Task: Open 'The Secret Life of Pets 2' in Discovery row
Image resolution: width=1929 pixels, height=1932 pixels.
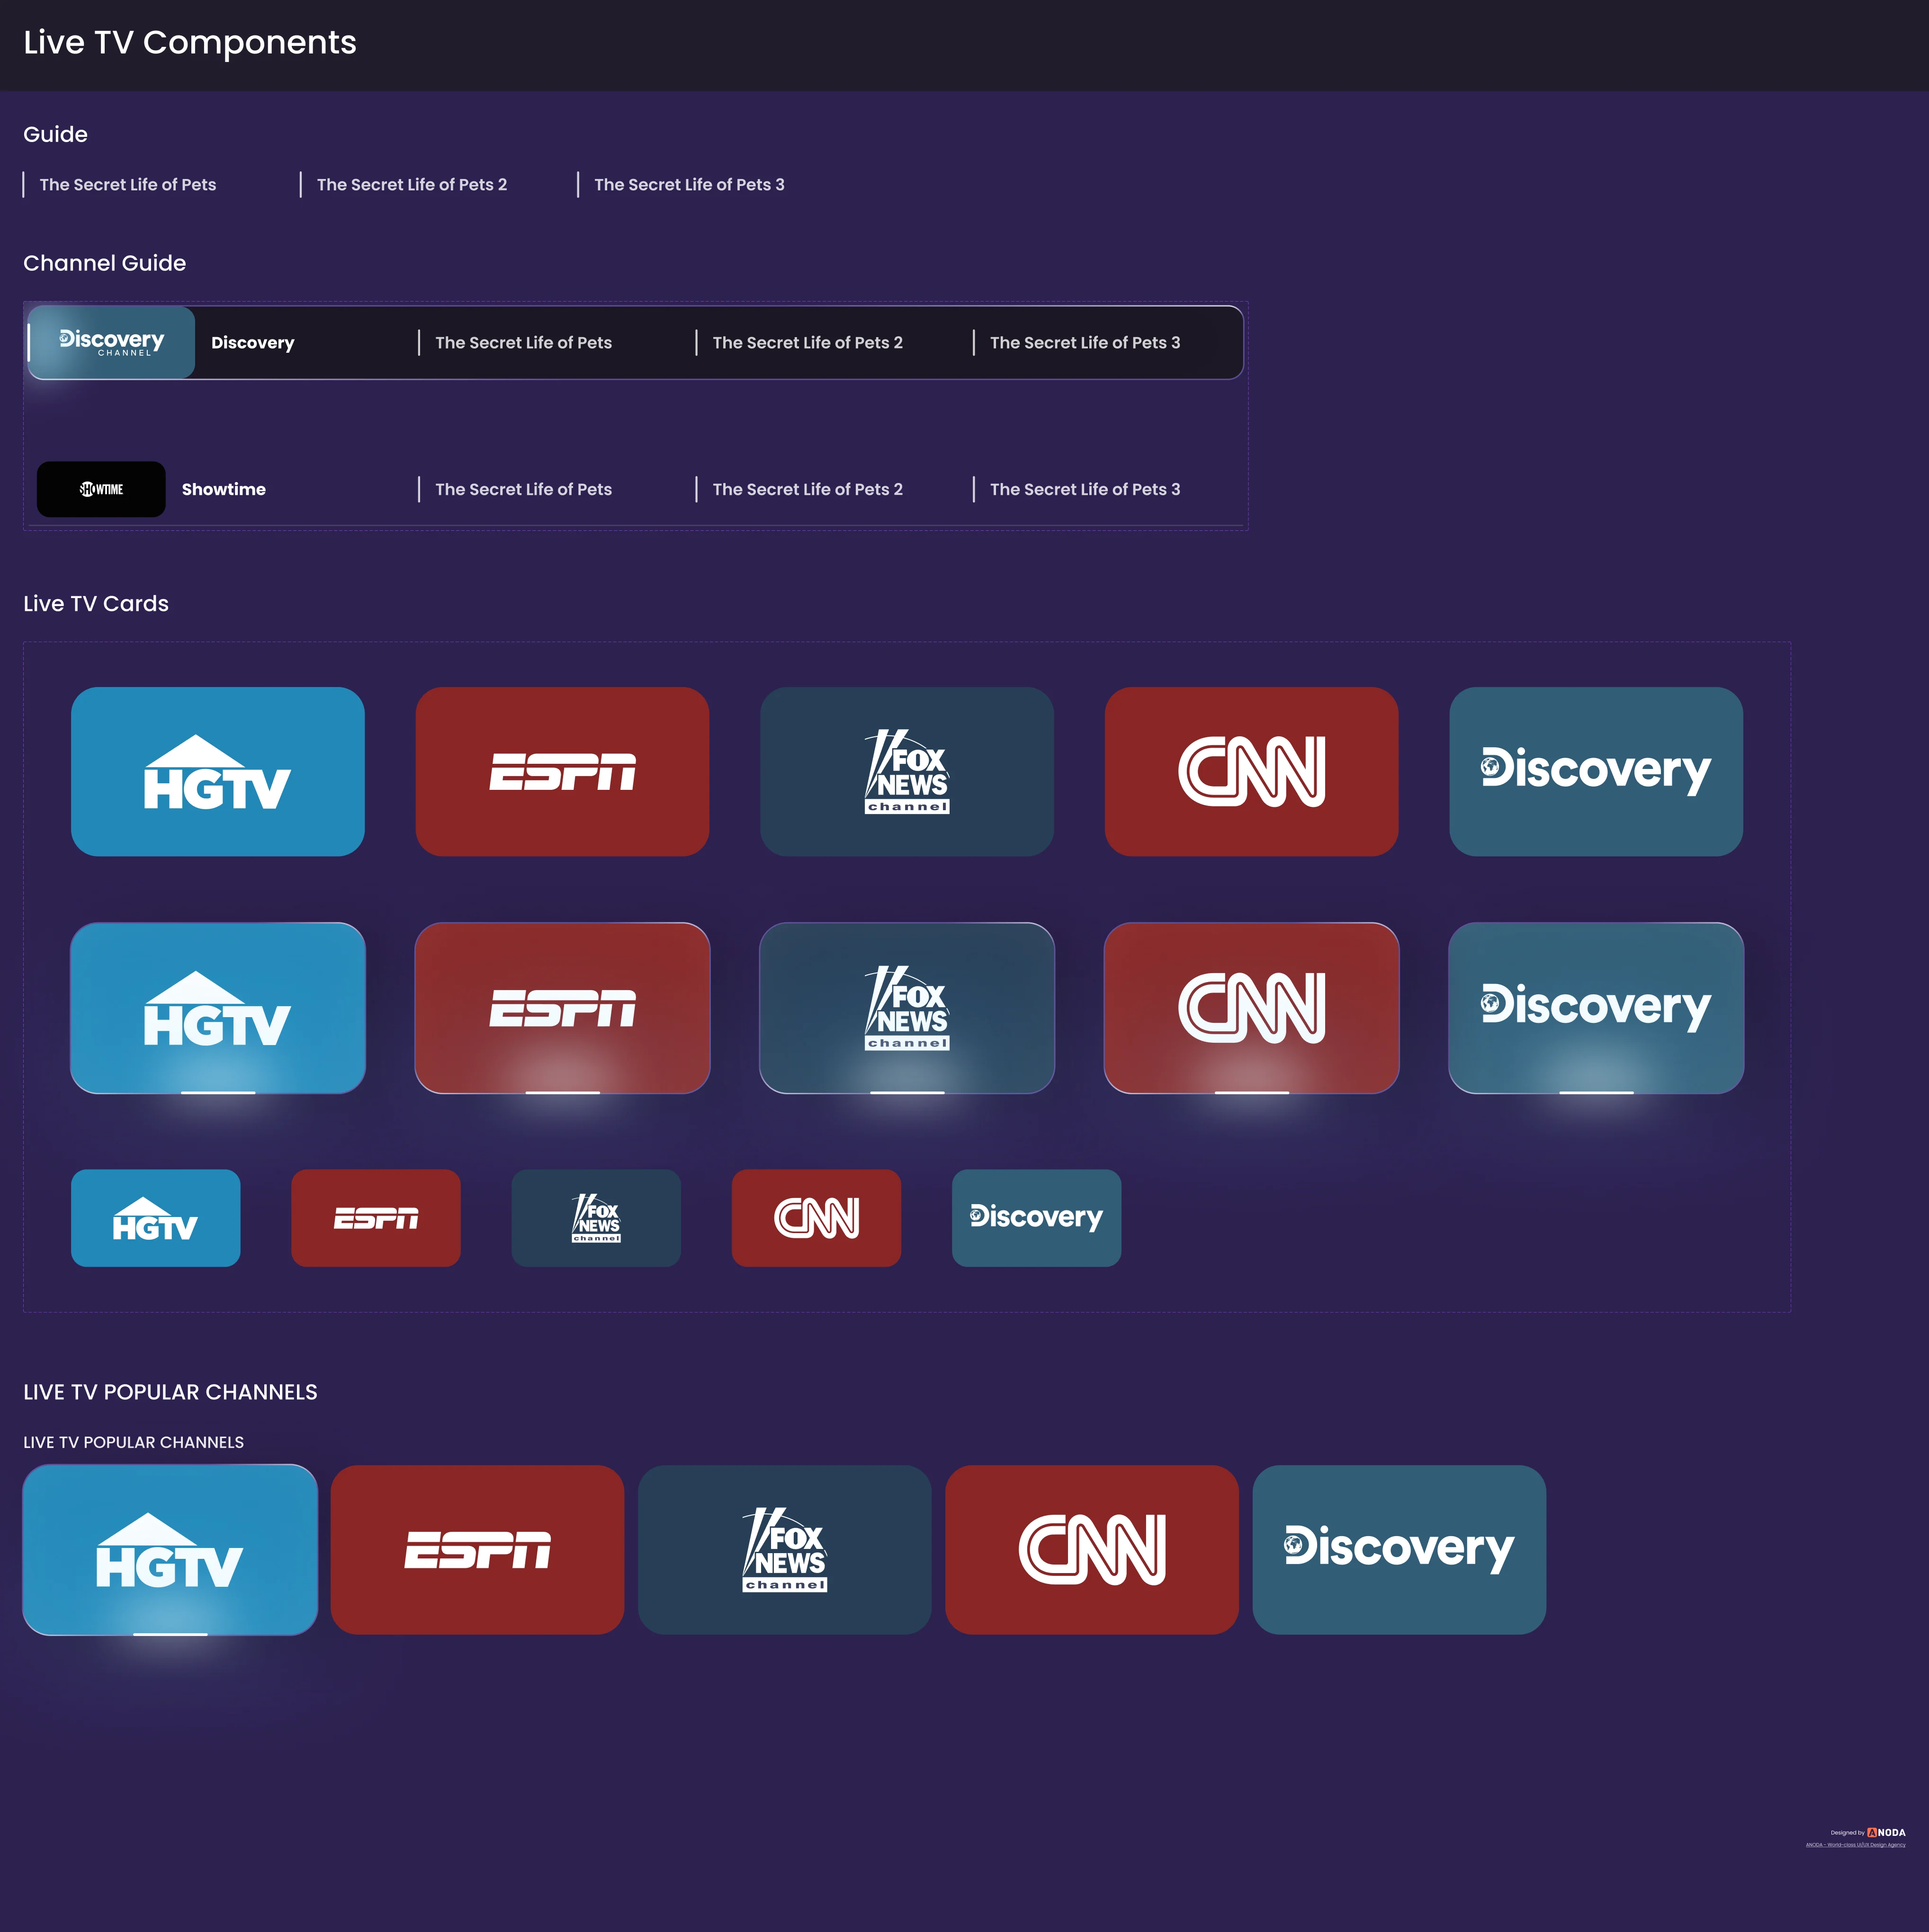Action: (x=807, y=343)
